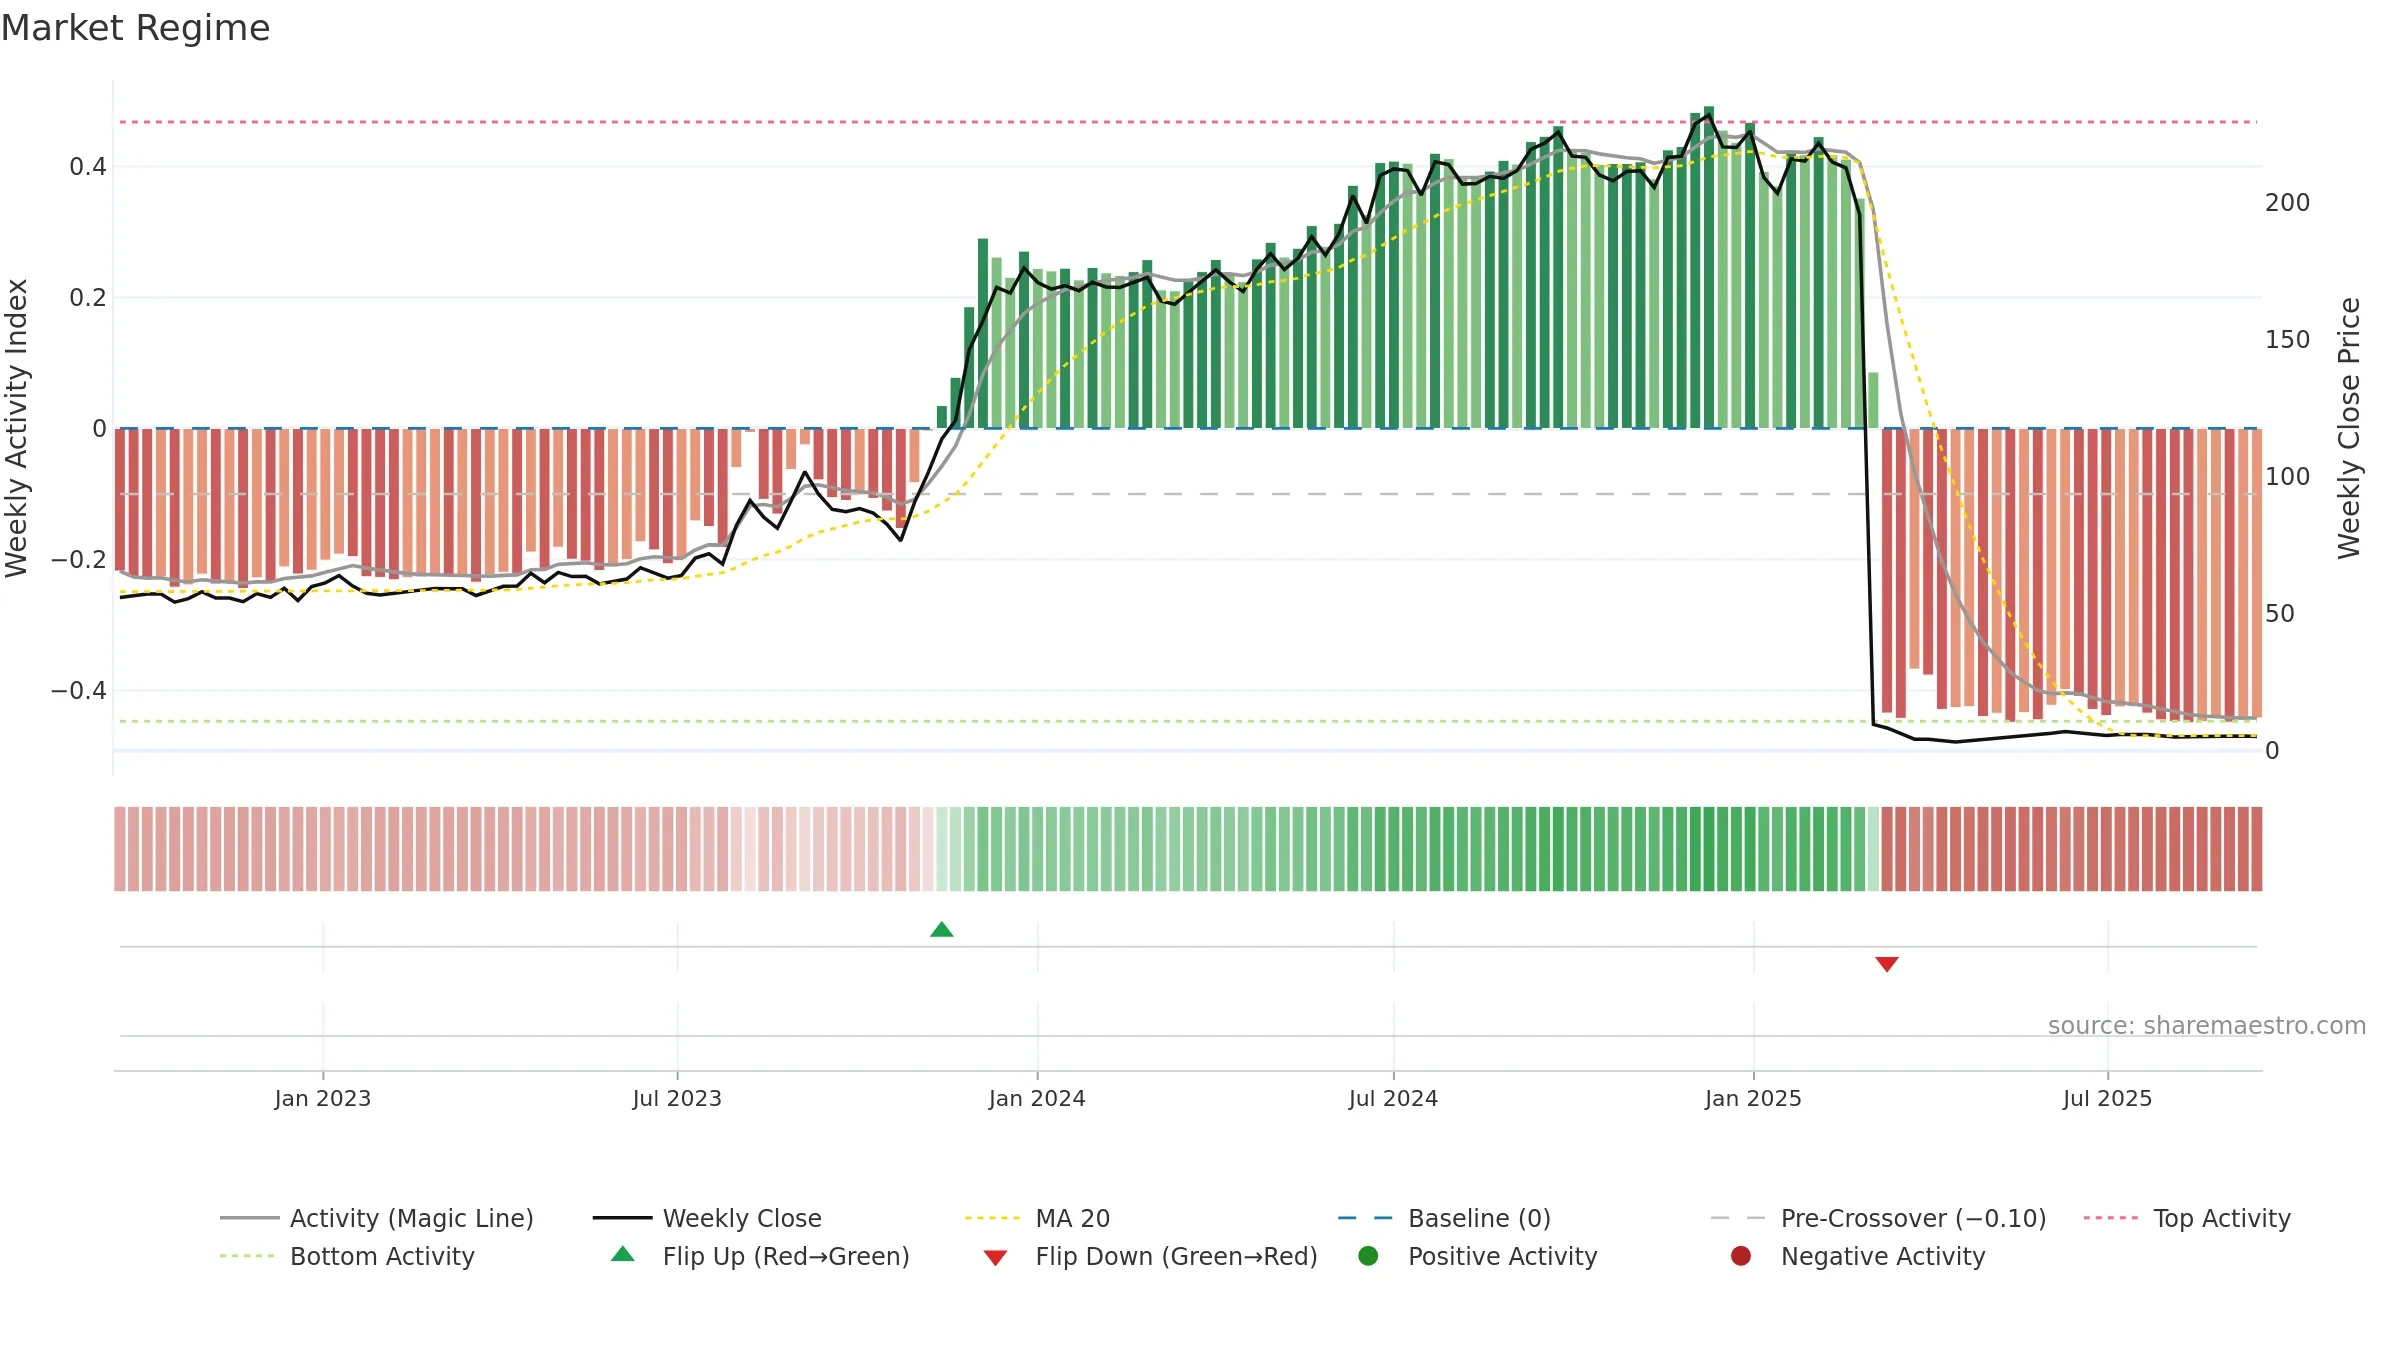Click the 0.2 left axis tick label
This screenshot has width=2400, height=1350.
click(88, 298)
